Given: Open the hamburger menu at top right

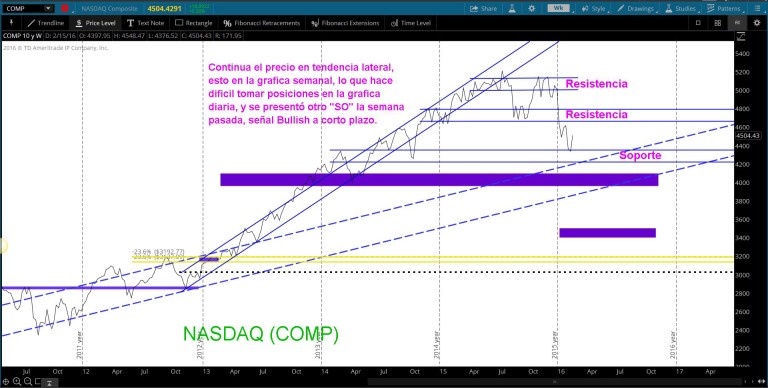Looking at the screenshot, I should click(x=758, y=9).
